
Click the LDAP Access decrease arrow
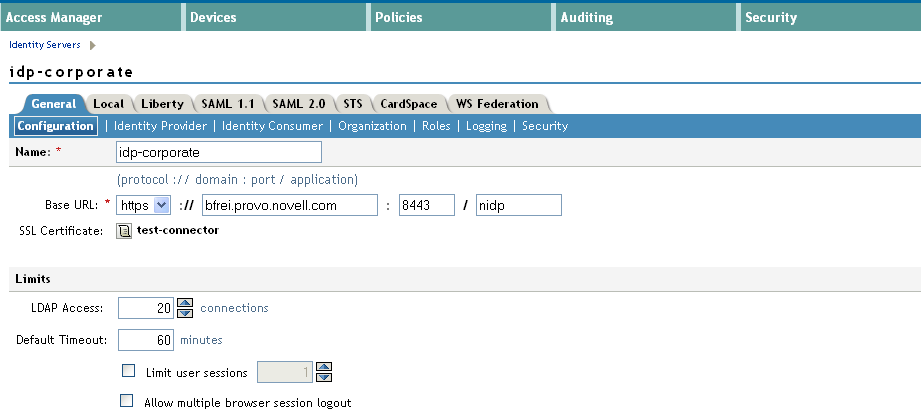click(184, 313)
